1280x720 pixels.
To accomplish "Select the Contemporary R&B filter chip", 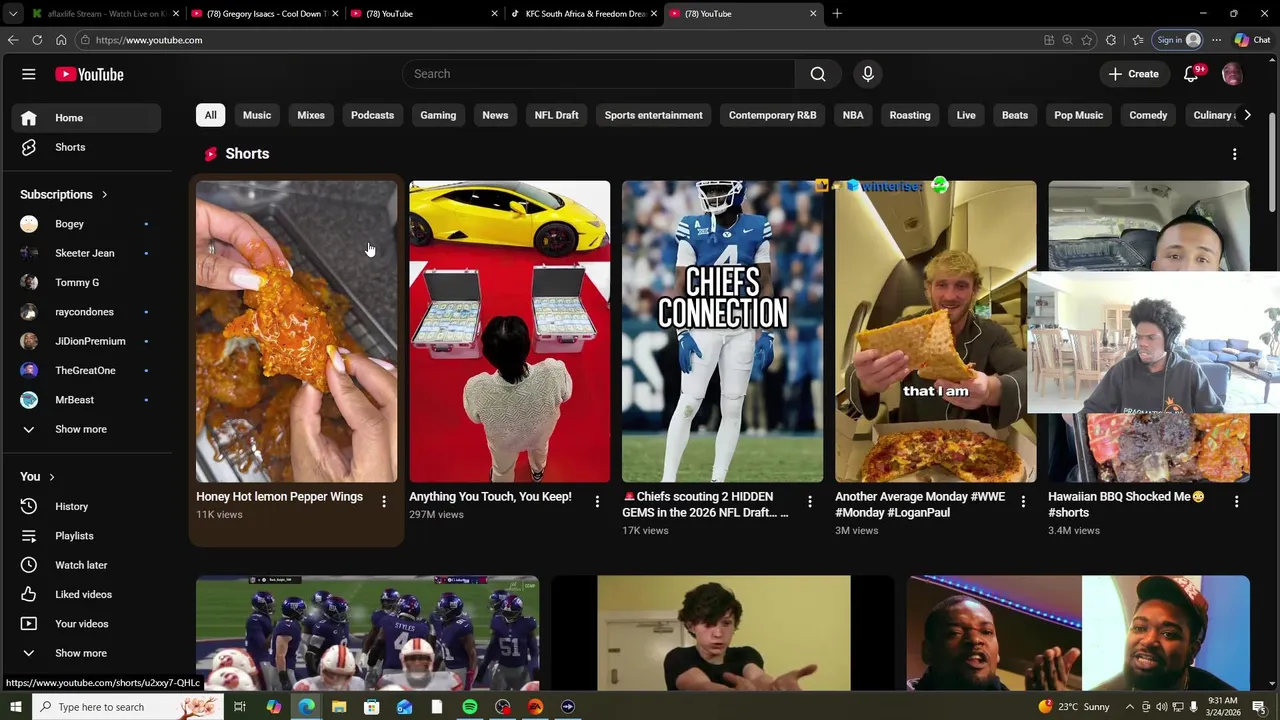I will 772,115.
